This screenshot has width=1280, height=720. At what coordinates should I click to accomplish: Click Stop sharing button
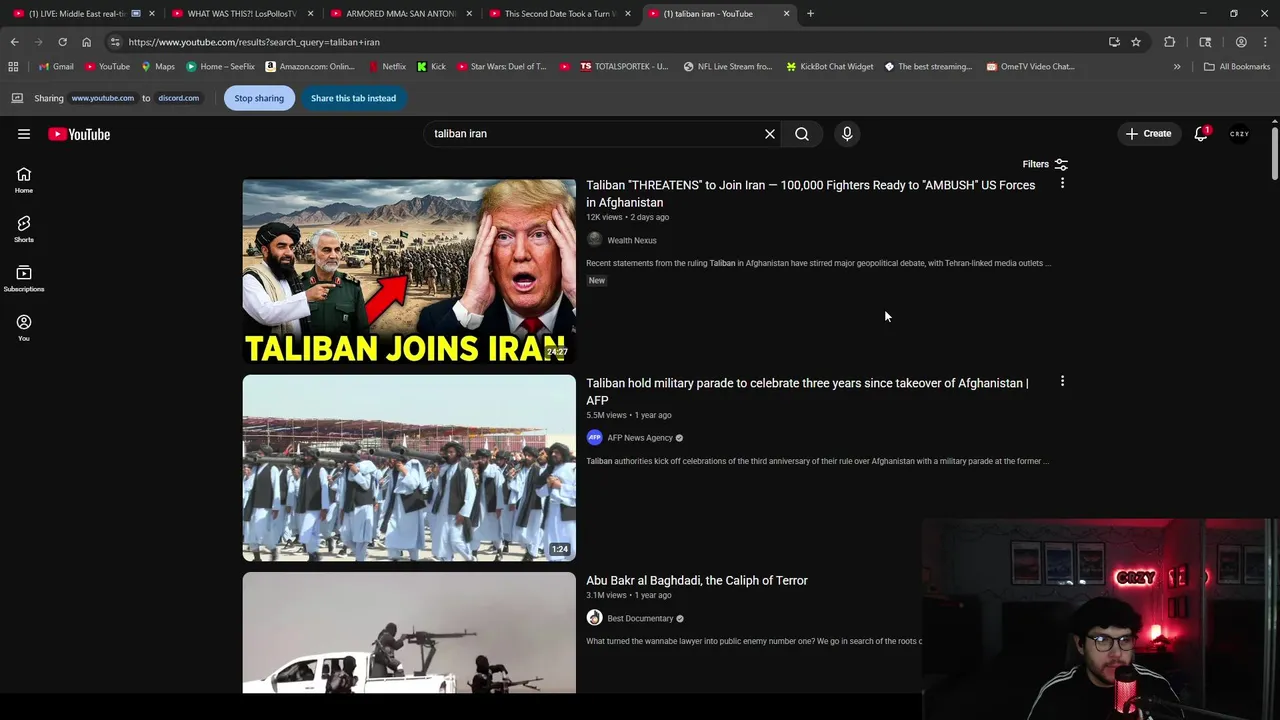pyautogui.click(x=259, y=98)
